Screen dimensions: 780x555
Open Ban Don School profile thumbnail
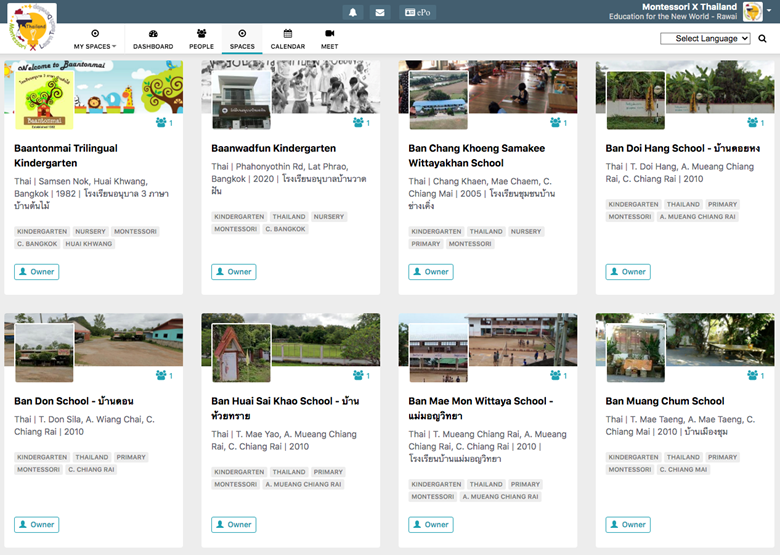pos(44,353)
